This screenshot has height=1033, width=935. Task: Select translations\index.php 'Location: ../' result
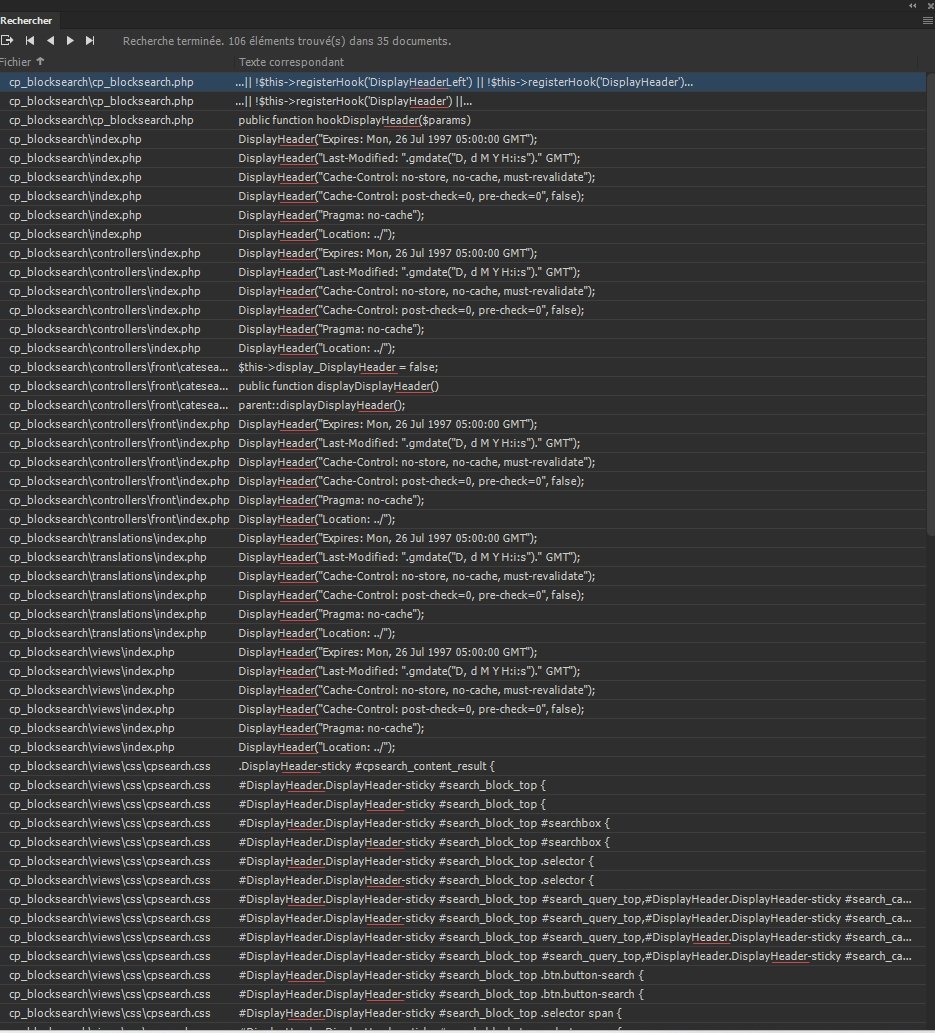463,634
